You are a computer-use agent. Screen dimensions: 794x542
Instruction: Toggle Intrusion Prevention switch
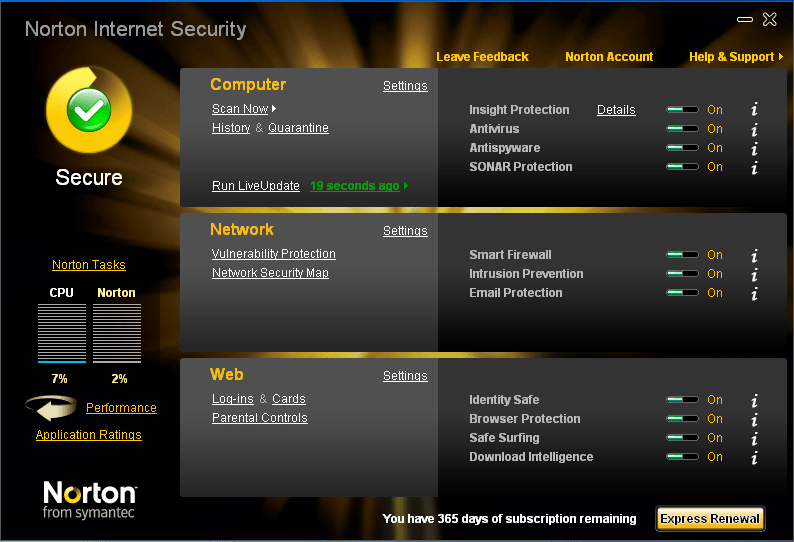pos(682,274)
